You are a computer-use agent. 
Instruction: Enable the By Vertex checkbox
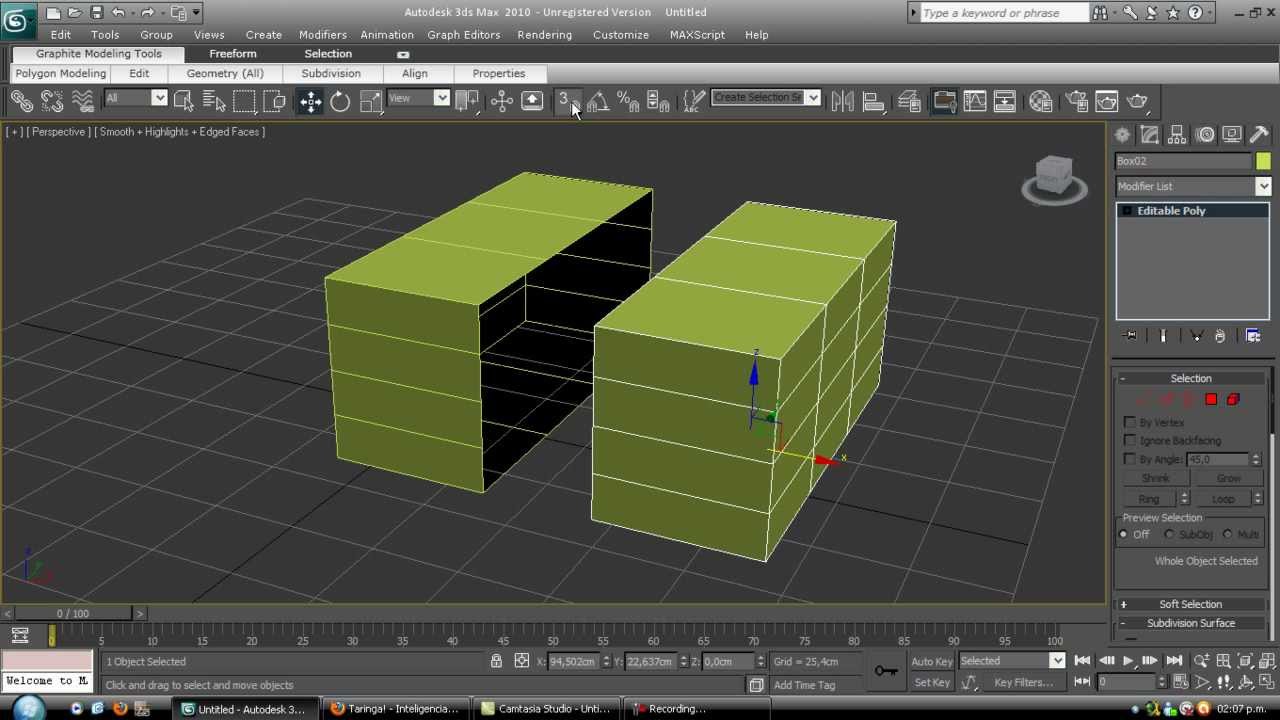click(1130, 423)
